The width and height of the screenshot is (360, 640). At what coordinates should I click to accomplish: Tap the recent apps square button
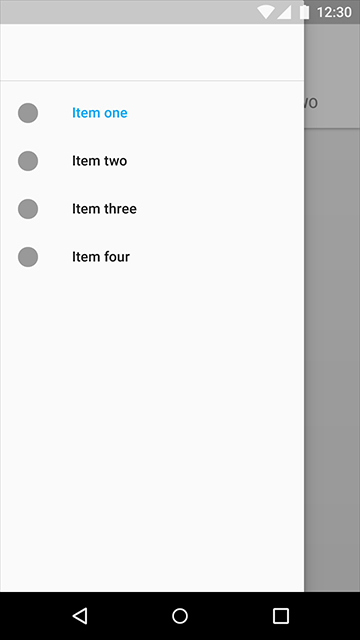coord(280,616)
